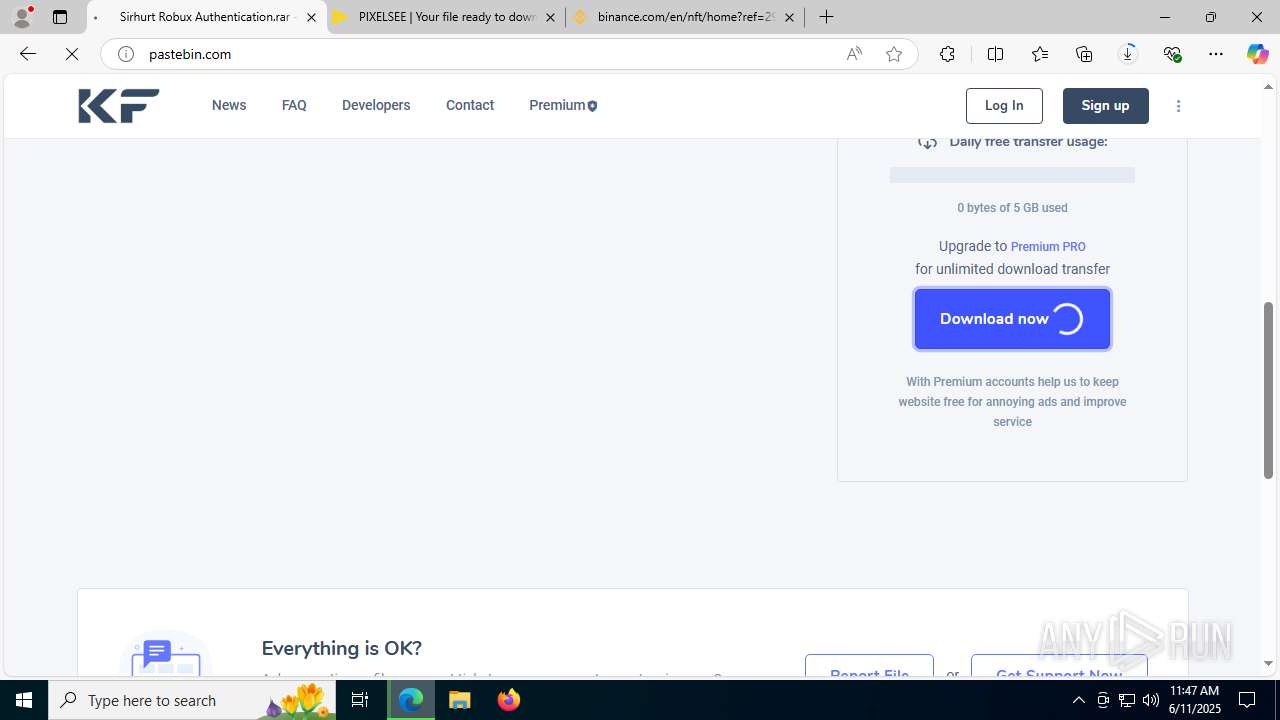Click the Edge icon on the taskbar
1280x720 pixels.
coord(411,700)
